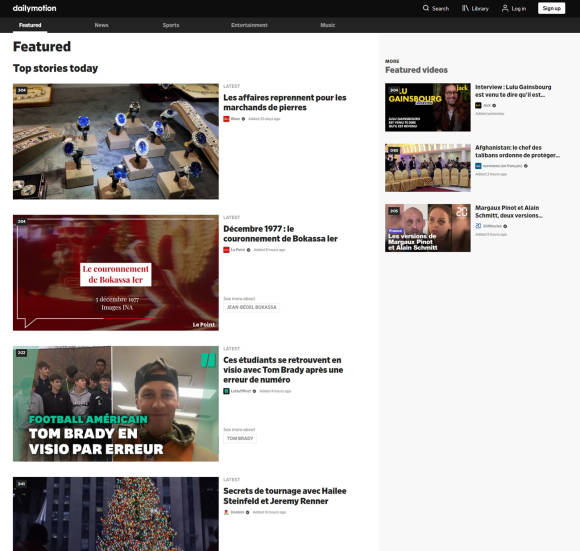Click verified badge next to LeHuffPost
This screenshot has width=580, height=551.
[x=254, y=391]
